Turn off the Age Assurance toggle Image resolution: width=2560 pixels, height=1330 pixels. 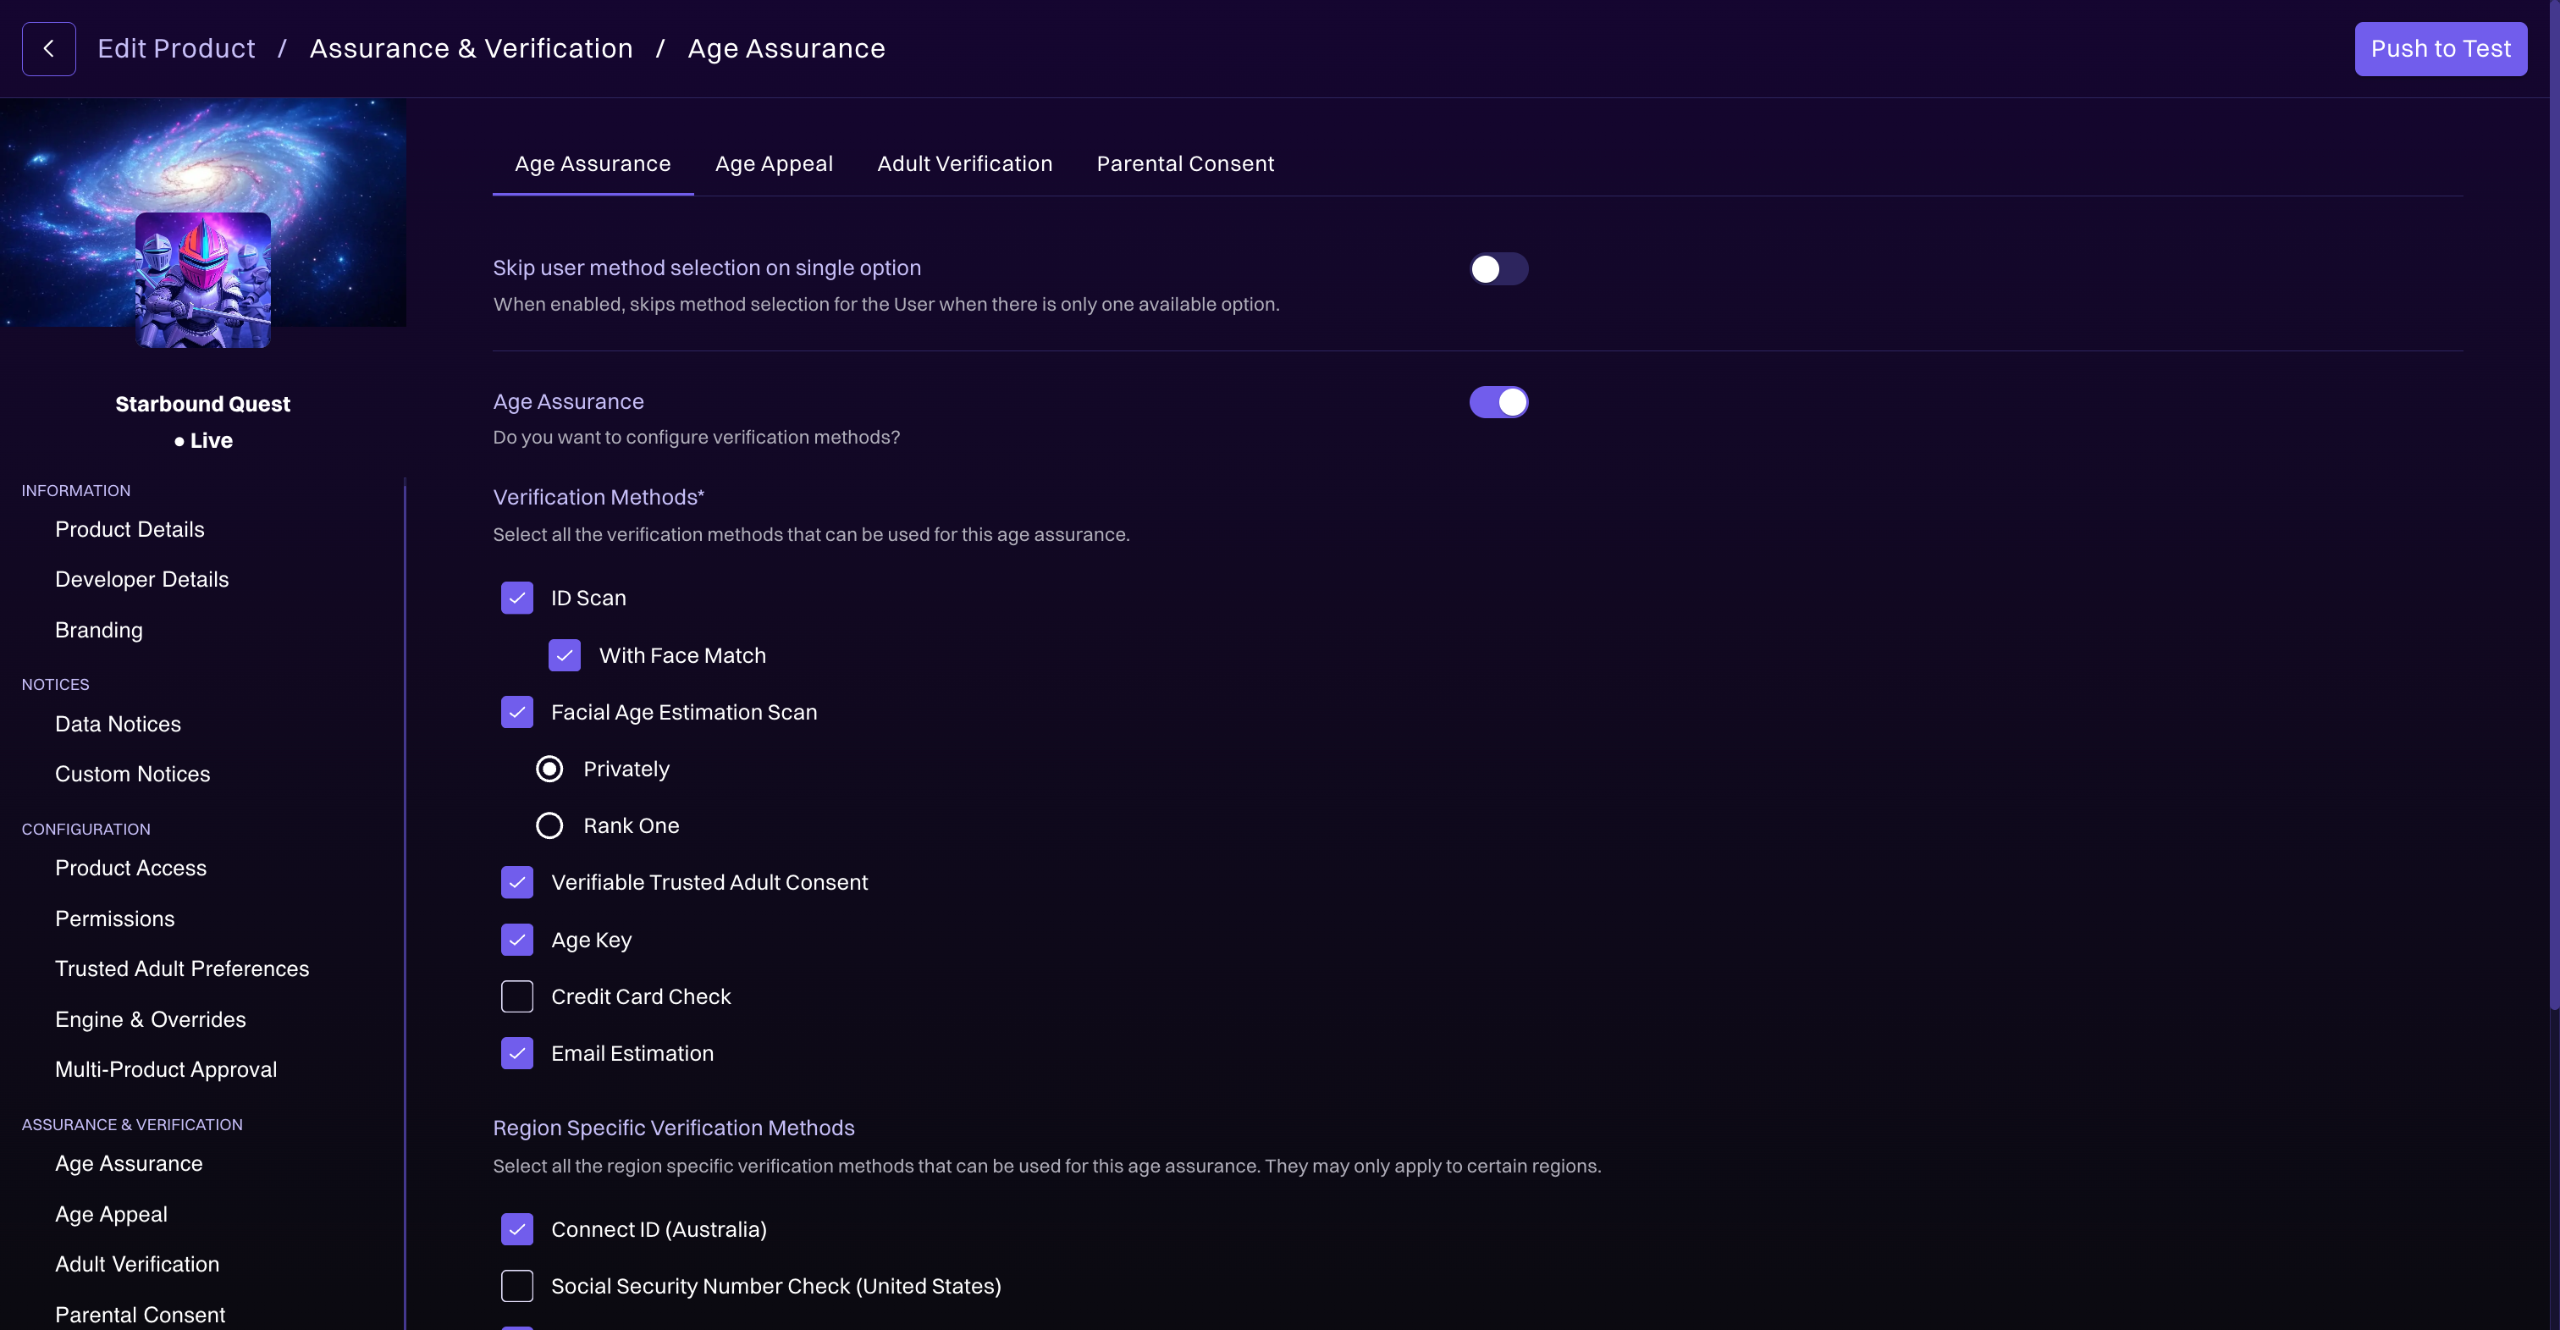(x=1498, y=402)
